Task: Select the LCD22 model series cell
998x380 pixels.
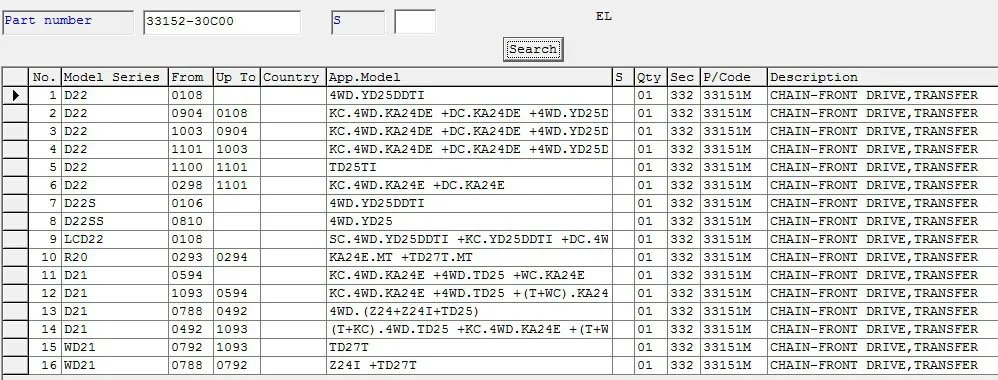Action: pos(115,239)
